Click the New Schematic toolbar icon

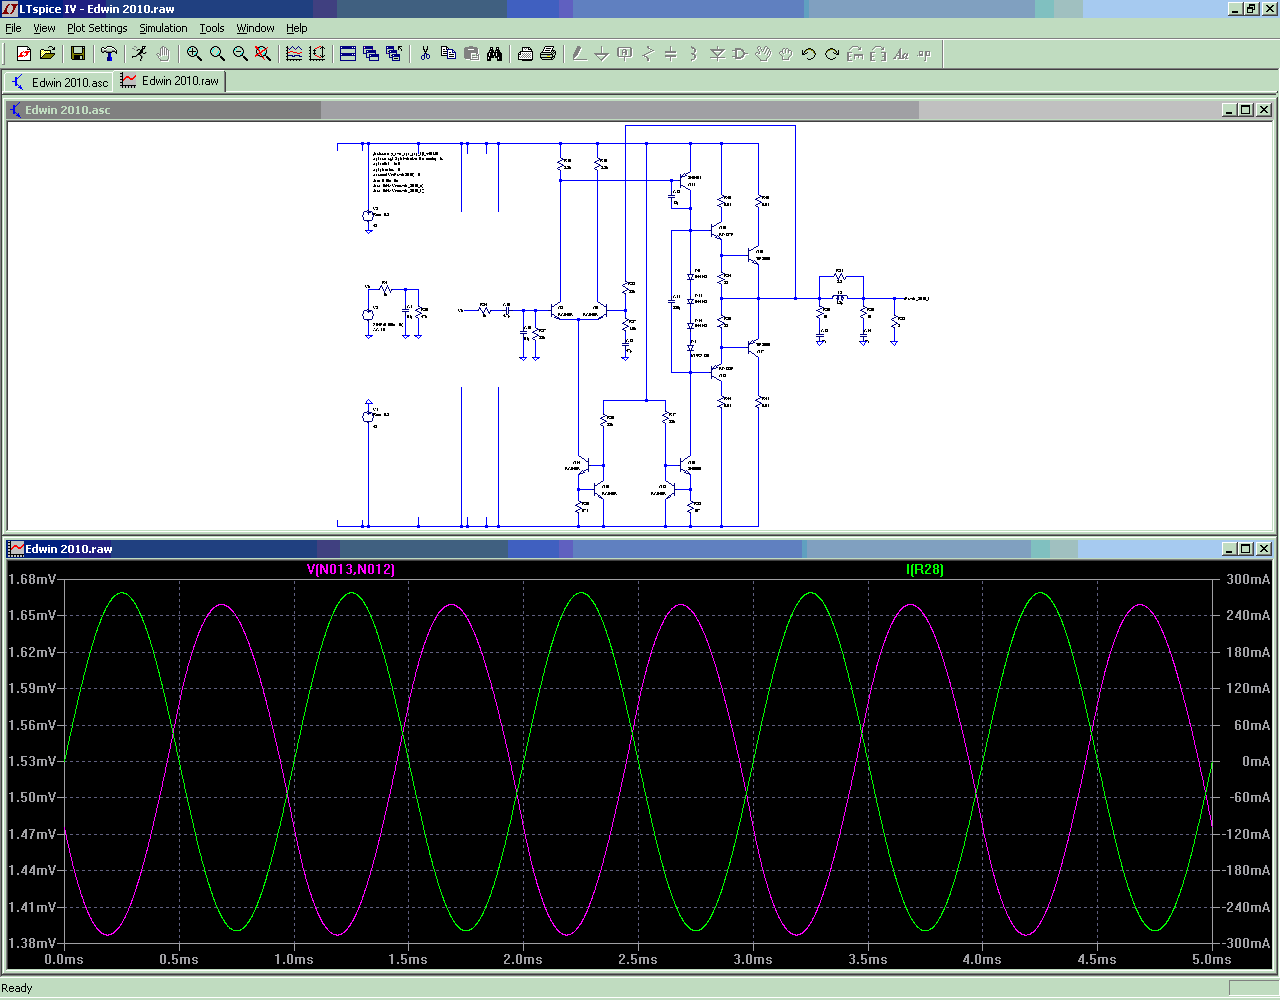tap(24, 54)
